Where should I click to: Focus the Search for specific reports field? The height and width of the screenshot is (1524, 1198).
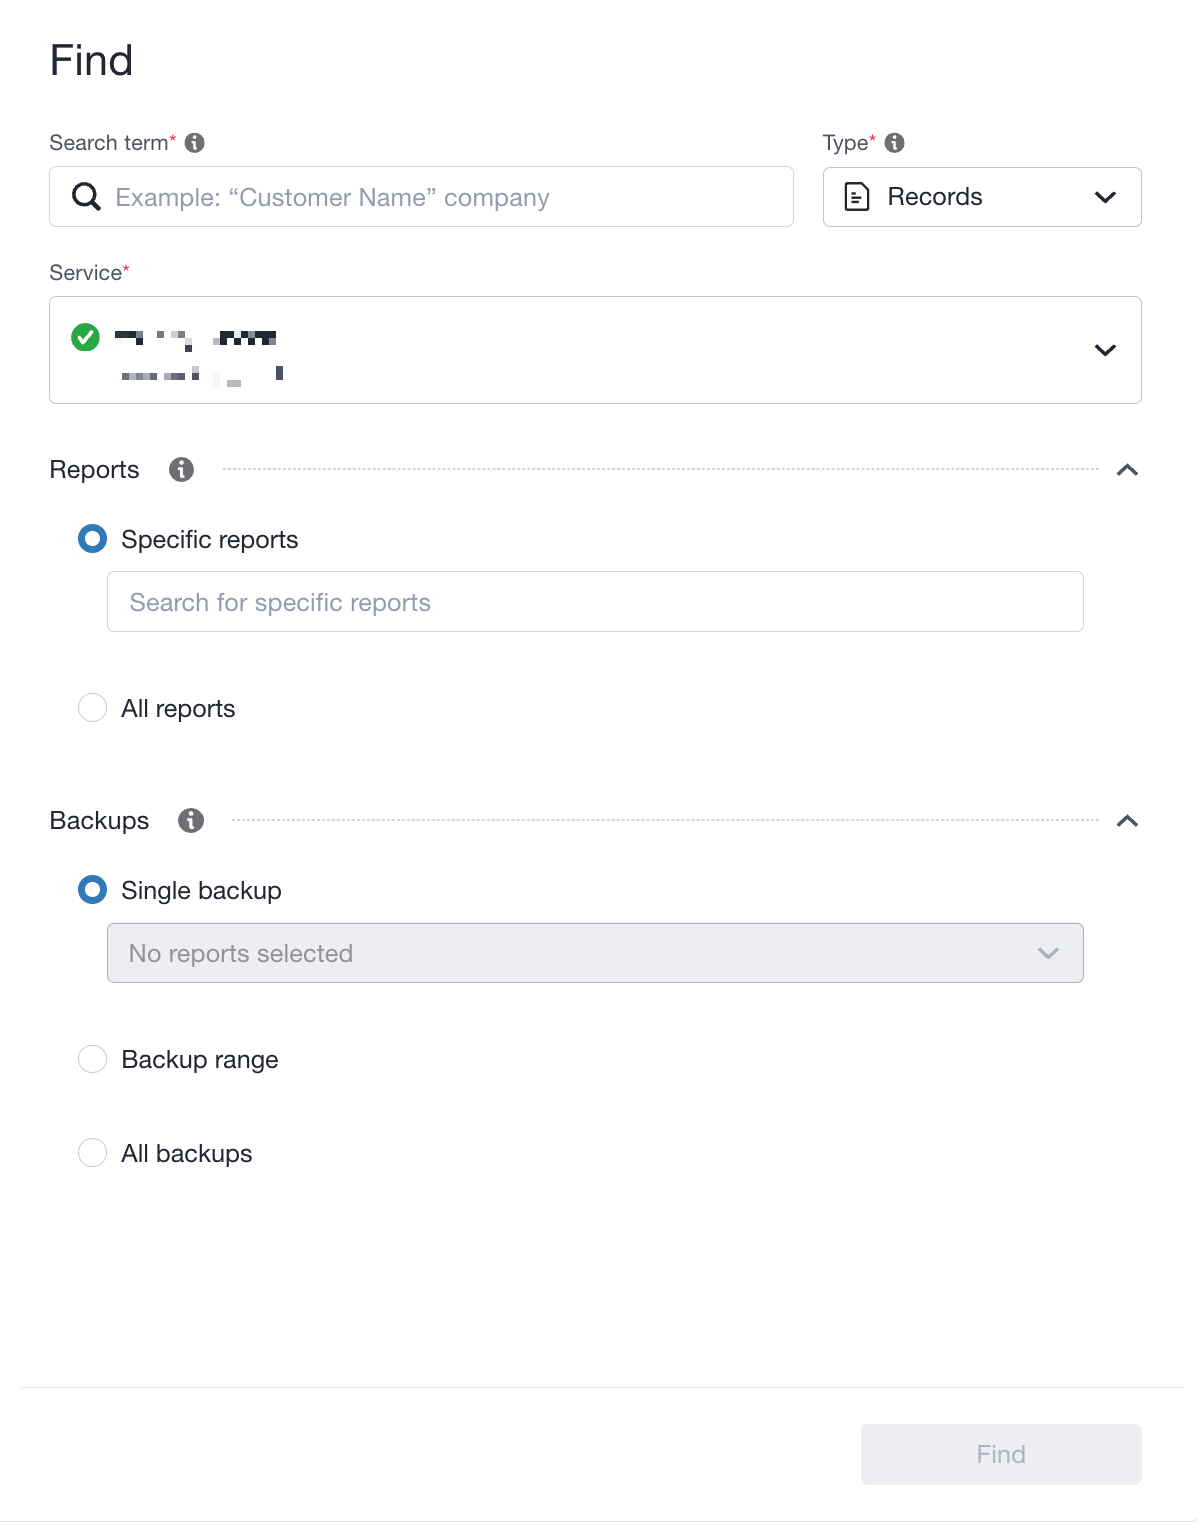(x=595, y=602)
